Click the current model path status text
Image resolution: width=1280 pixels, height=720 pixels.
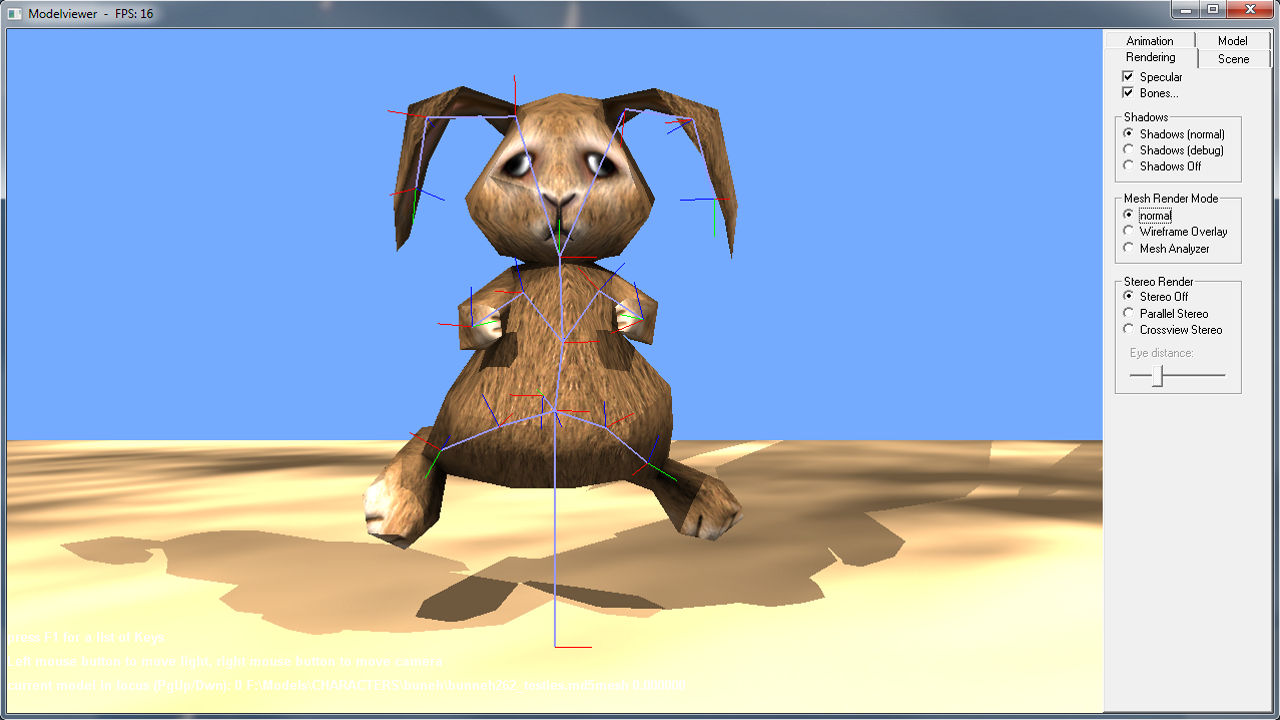point(346,686)
